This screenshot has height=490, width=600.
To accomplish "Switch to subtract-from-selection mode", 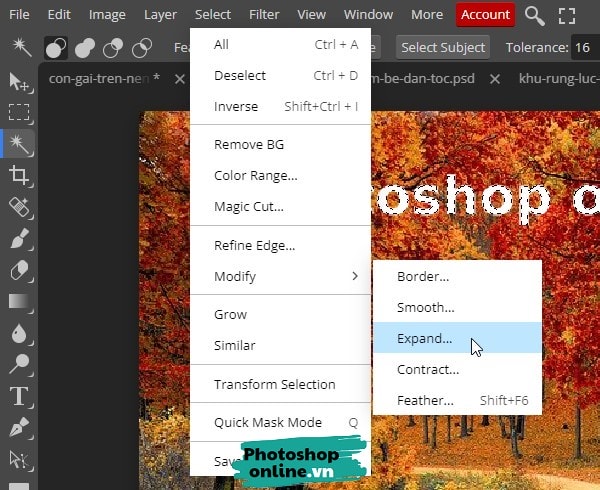I will click(113, 47).
